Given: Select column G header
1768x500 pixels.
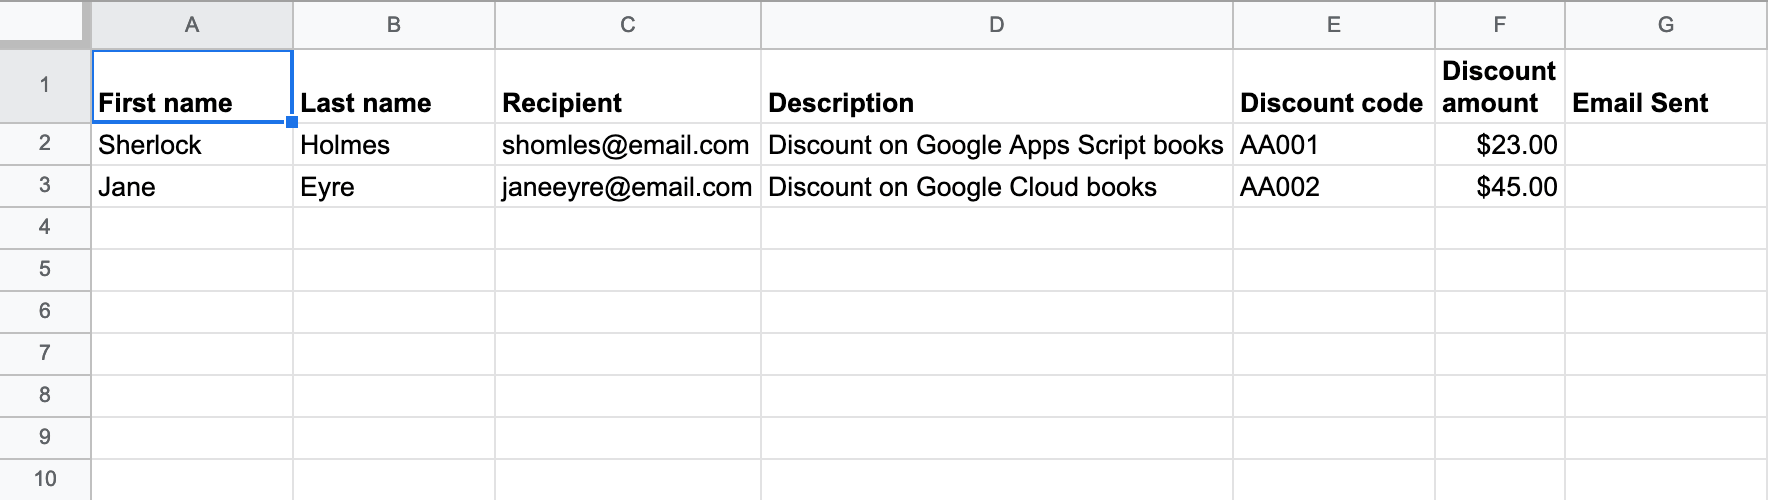Looking at the screenshot, I should click(x=1666, y=24).
